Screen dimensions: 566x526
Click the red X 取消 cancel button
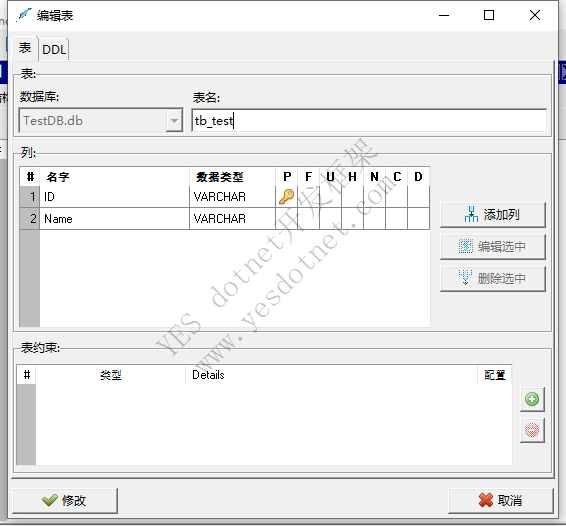click(x=501, y=500)
